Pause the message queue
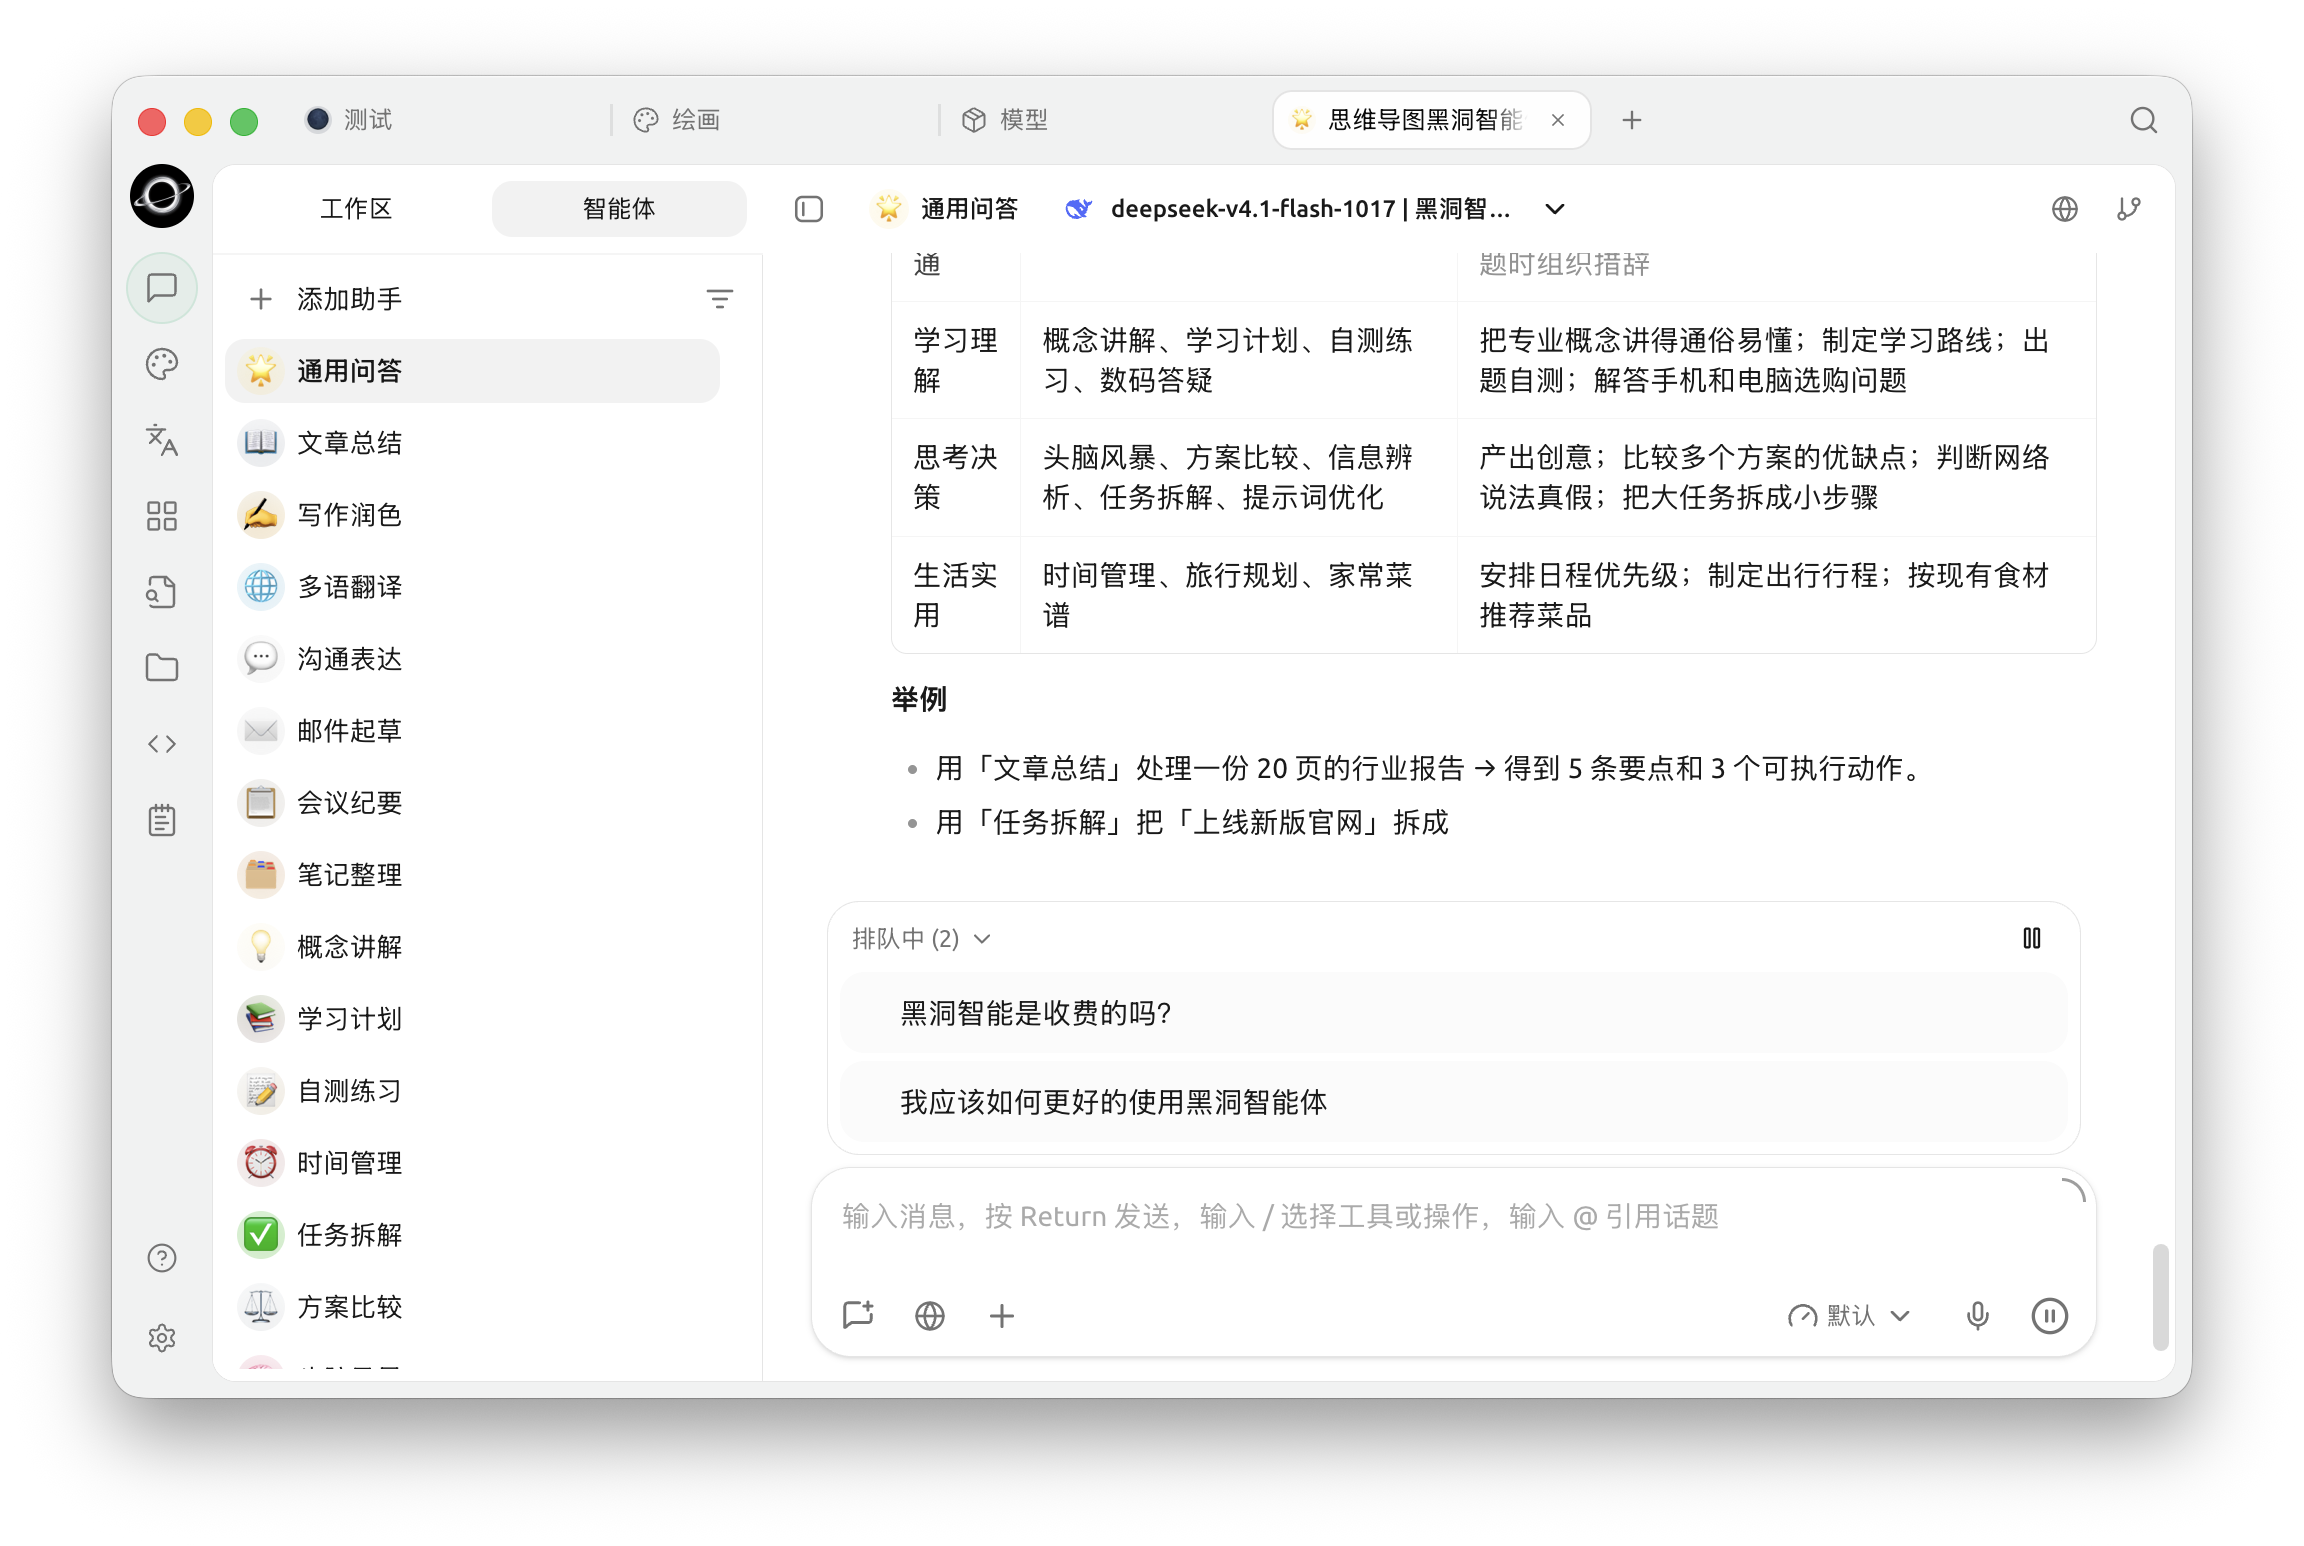 pos(2032,938)
